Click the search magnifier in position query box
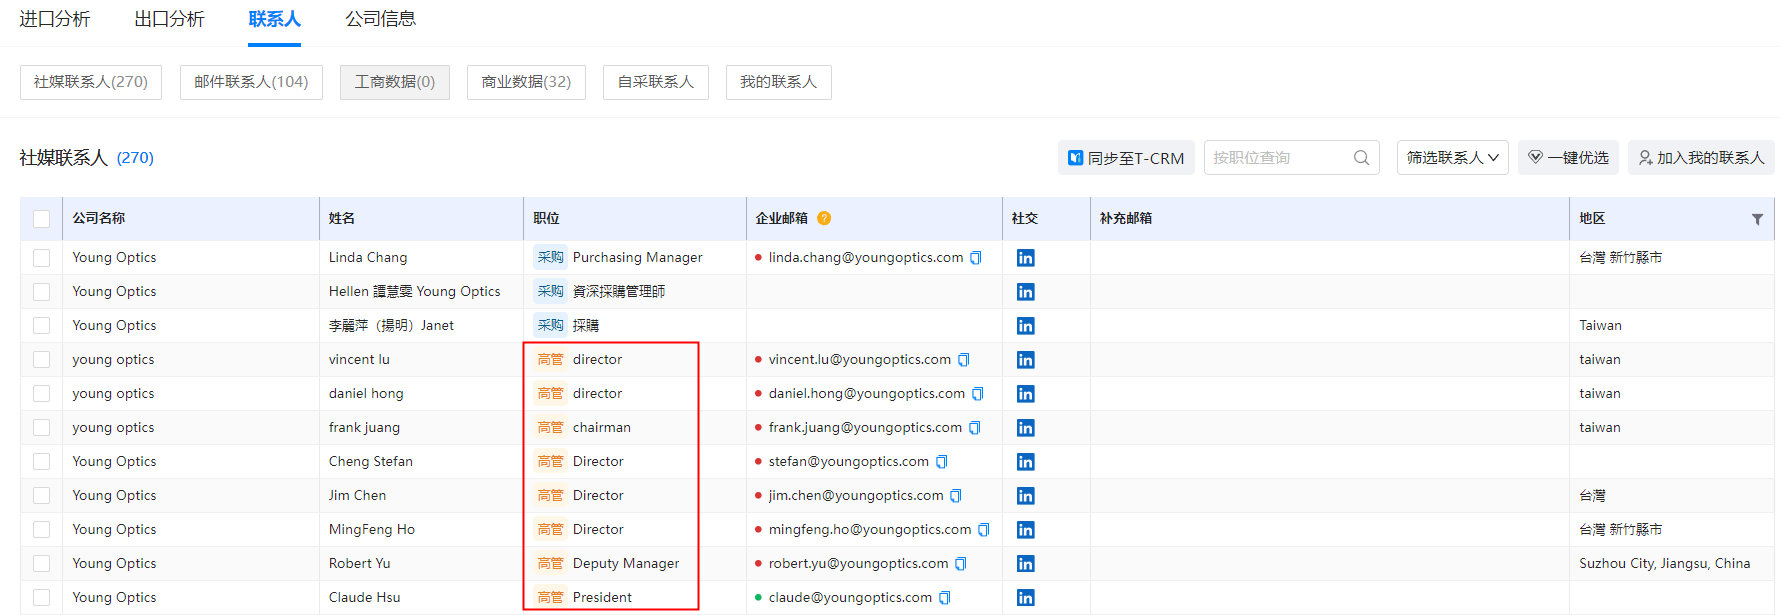Screen dimensions: 1780x615 click(x=1361, y=158)
